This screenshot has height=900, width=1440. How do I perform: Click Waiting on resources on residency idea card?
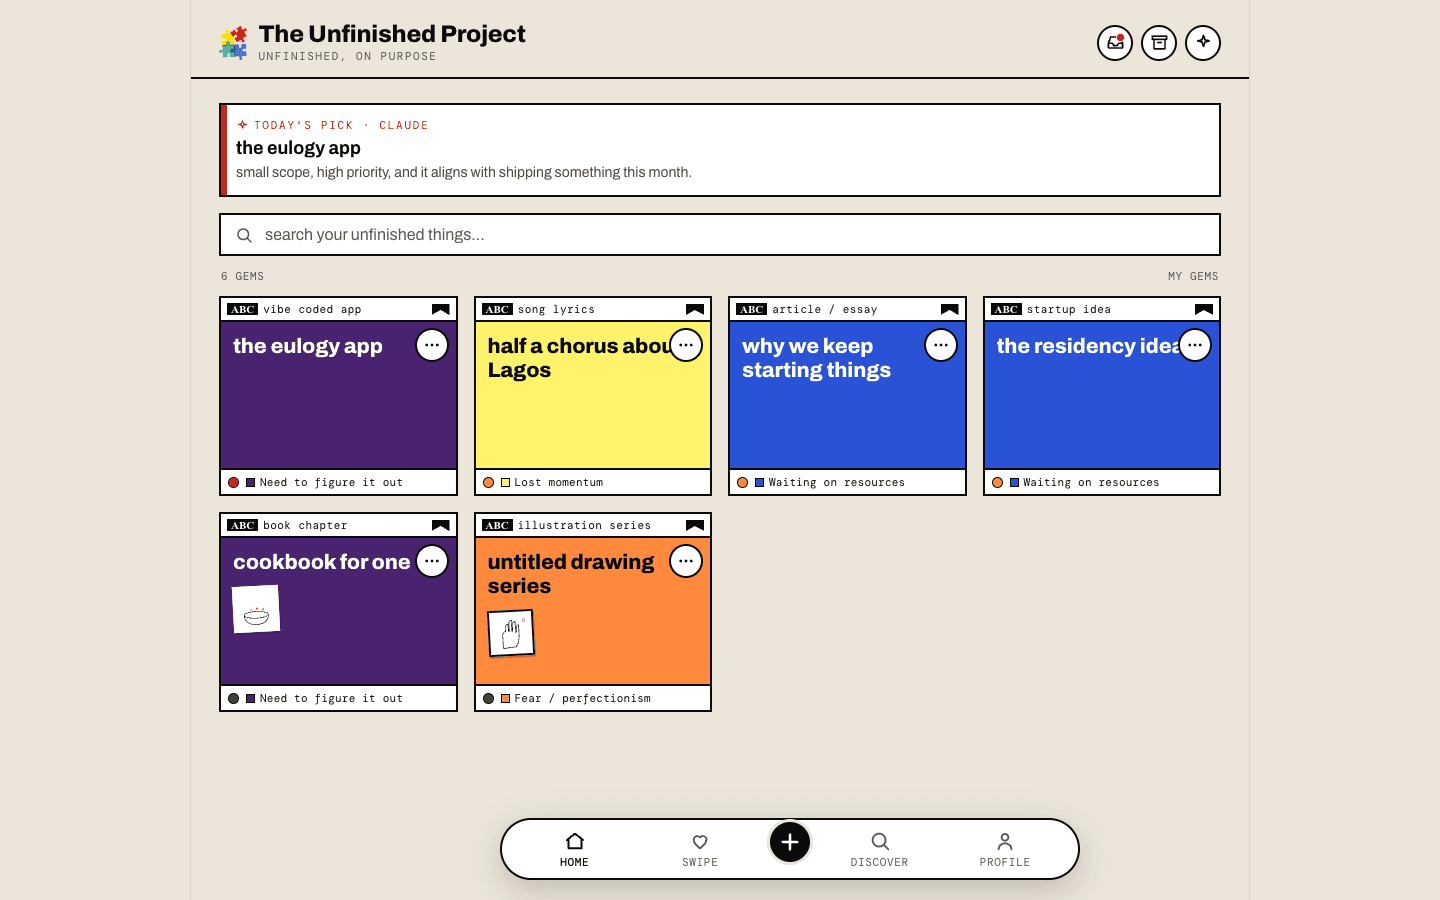[x=1091, y=483]
